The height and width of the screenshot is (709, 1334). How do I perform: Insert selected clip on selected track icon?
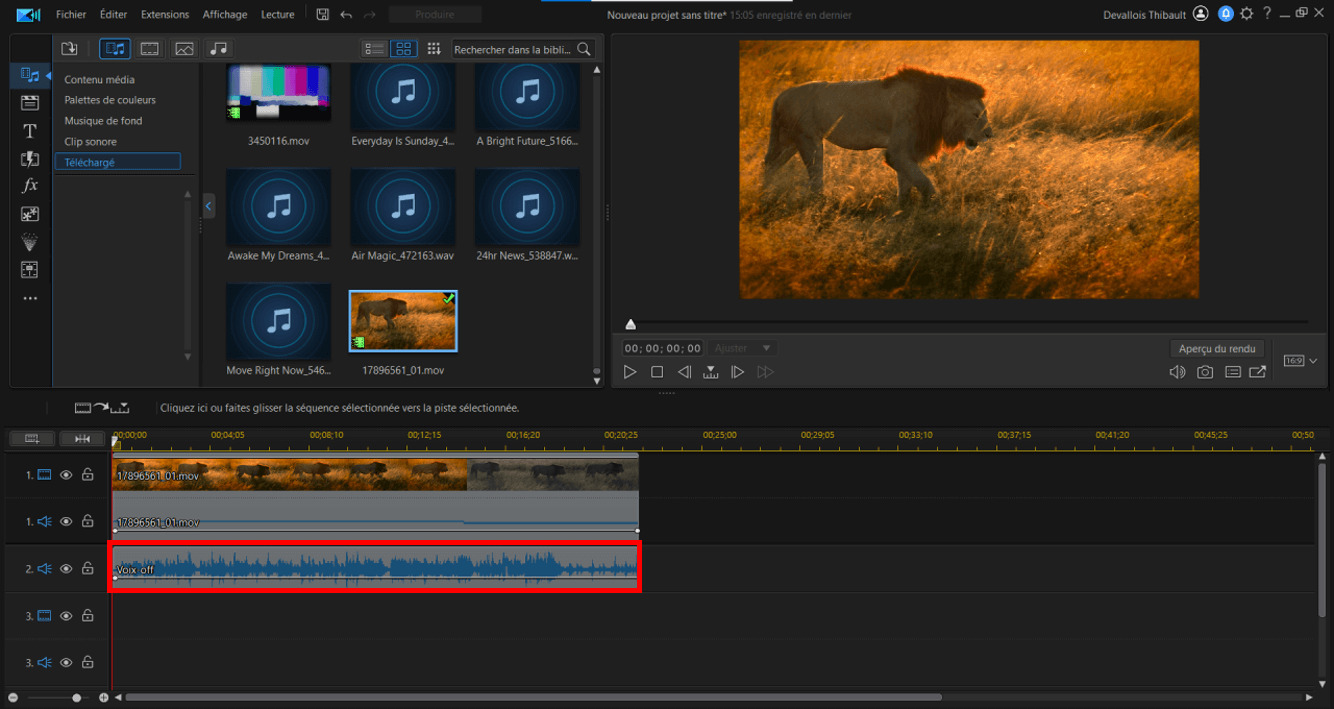click(x=102, y=407)
